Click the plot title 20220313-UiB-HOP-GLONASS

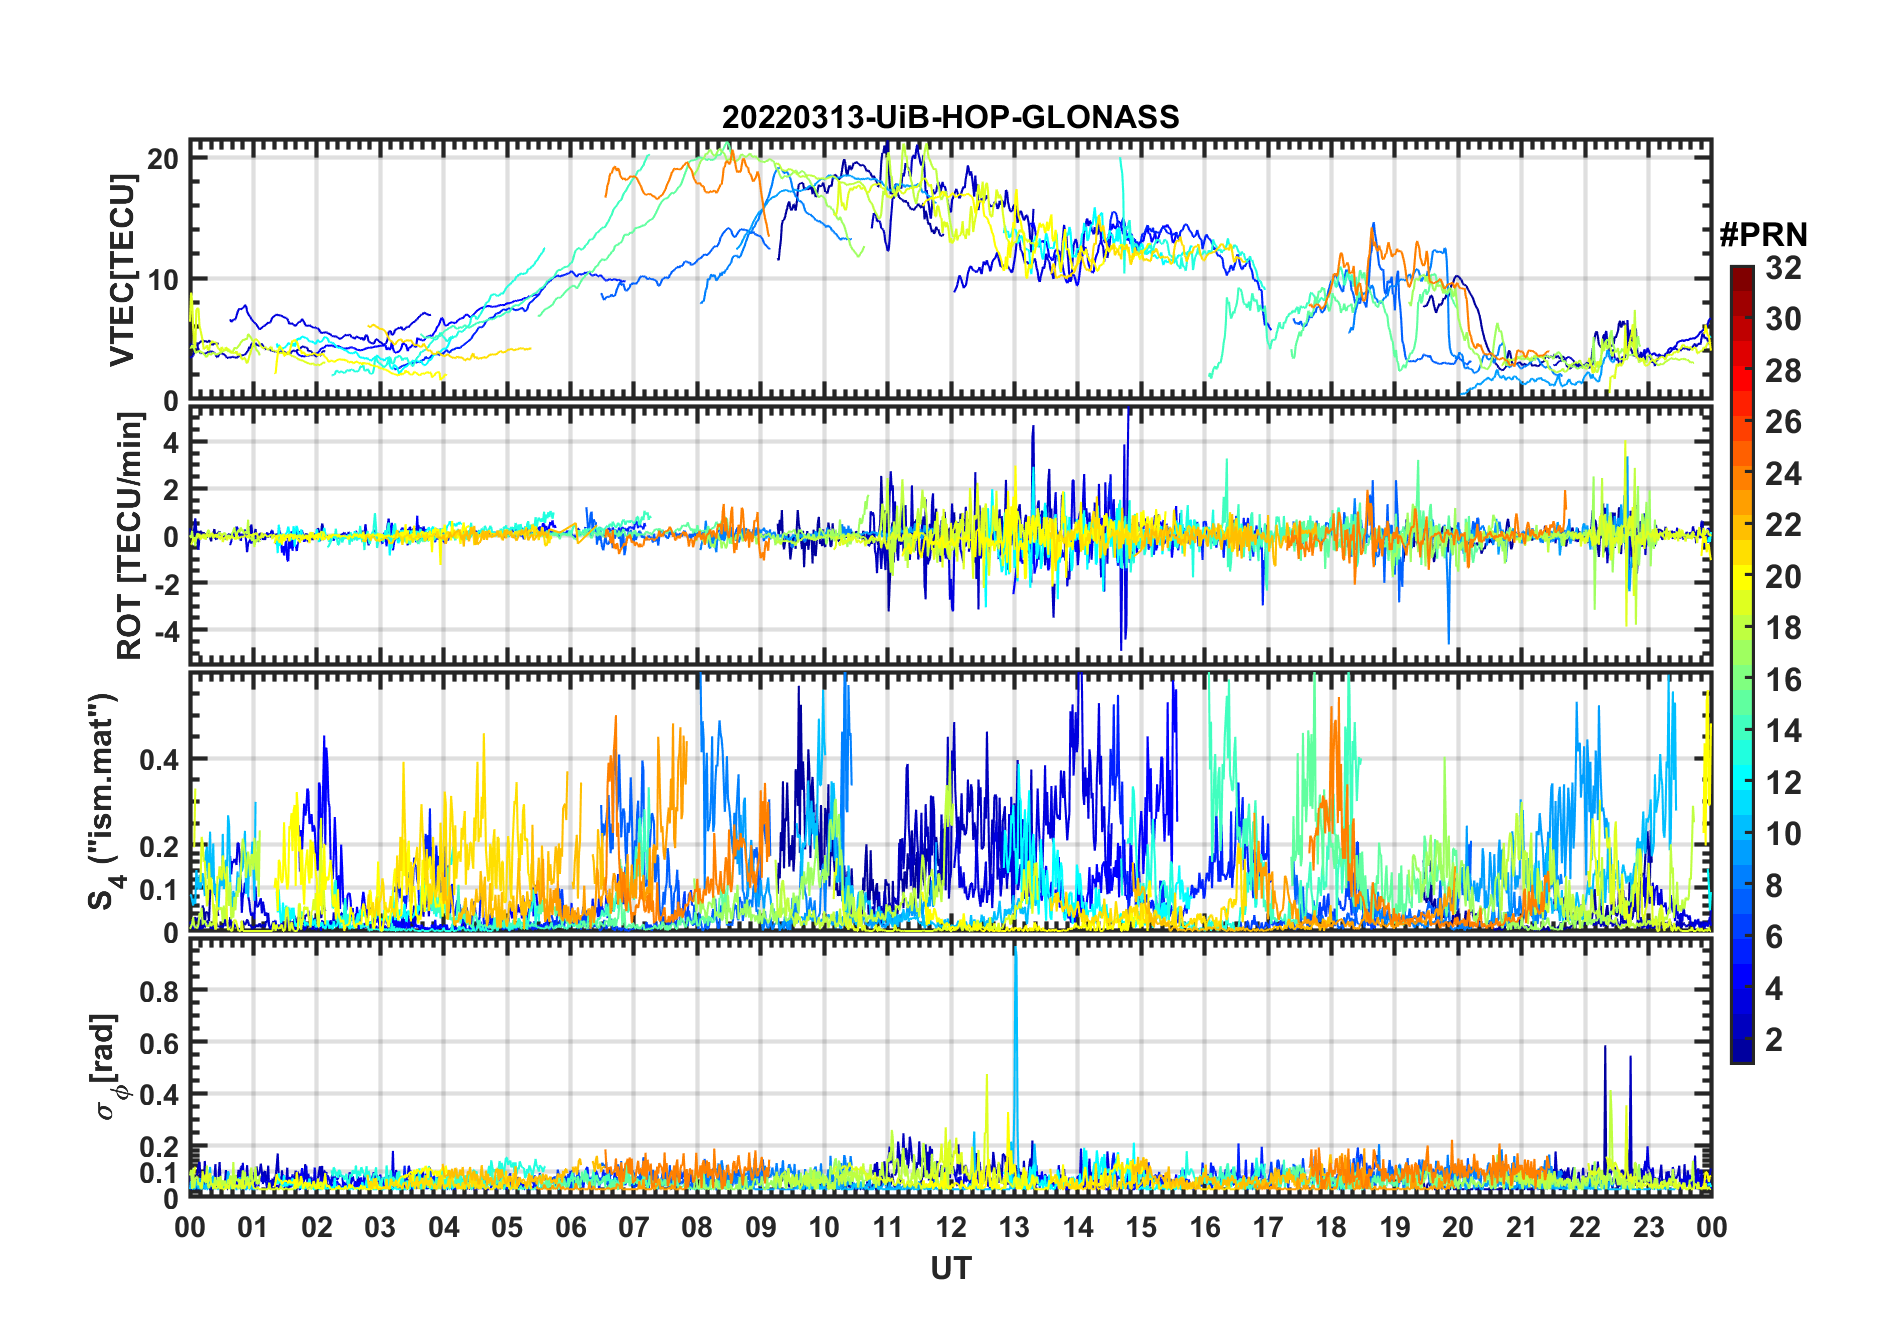pos(950,117)
